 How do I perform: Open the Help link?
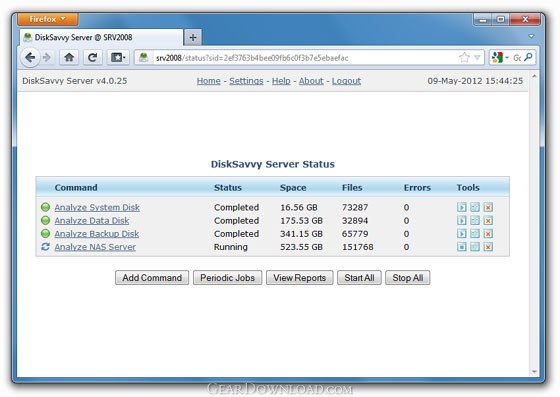281,81
